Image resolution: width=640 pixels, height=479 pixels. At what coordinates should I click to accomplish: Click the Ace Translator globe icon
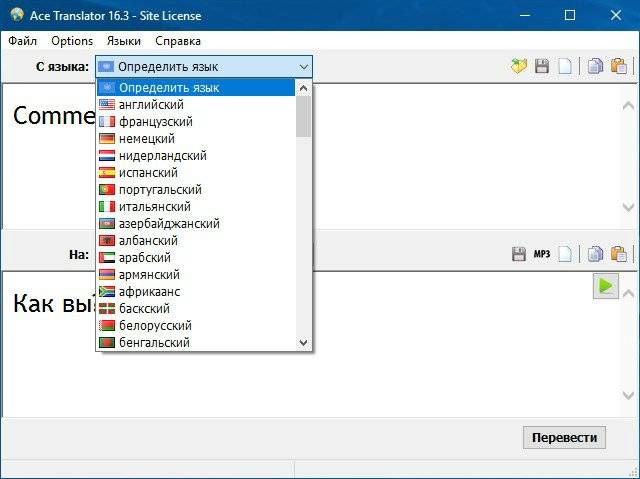17,15
